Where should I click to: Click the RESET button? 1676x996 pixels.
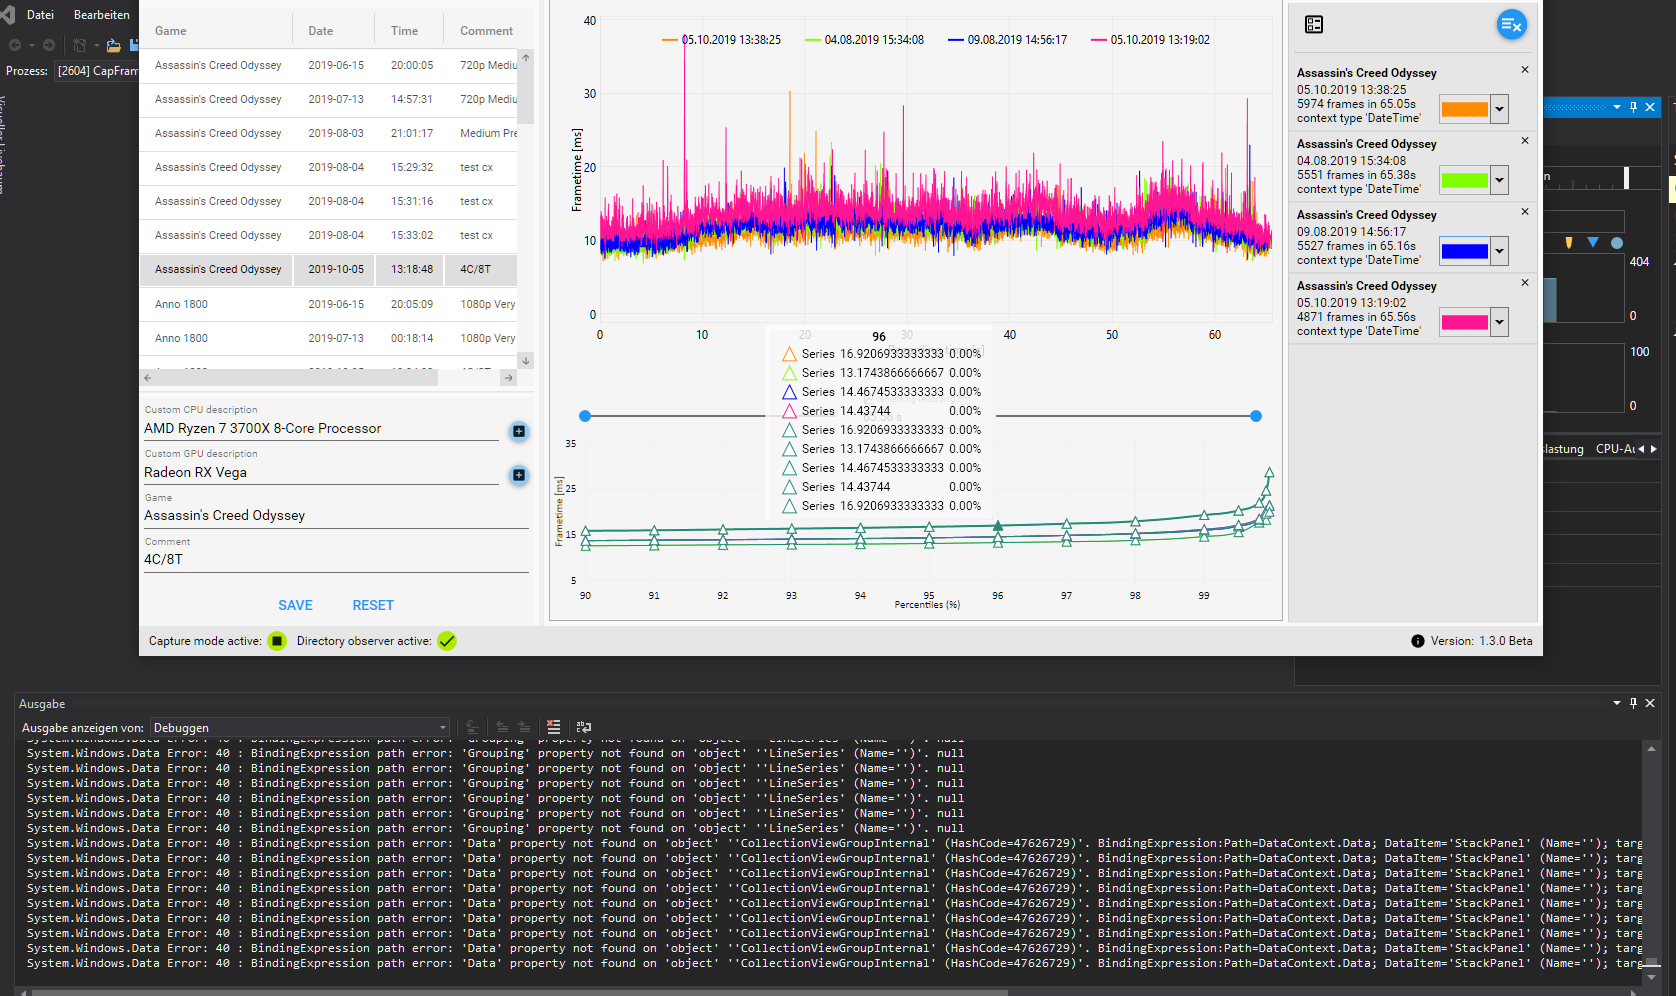(373, 605)
